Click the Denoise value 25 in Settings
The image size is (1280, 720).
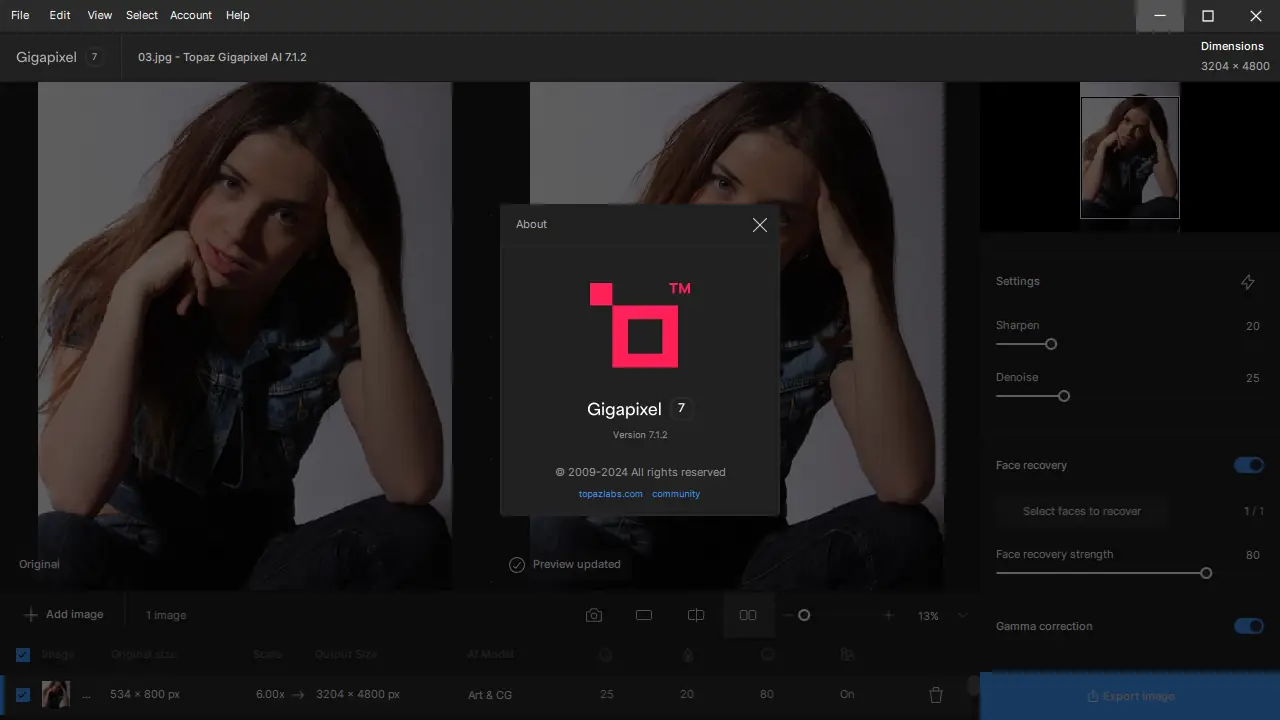(x=1253, y=378)
